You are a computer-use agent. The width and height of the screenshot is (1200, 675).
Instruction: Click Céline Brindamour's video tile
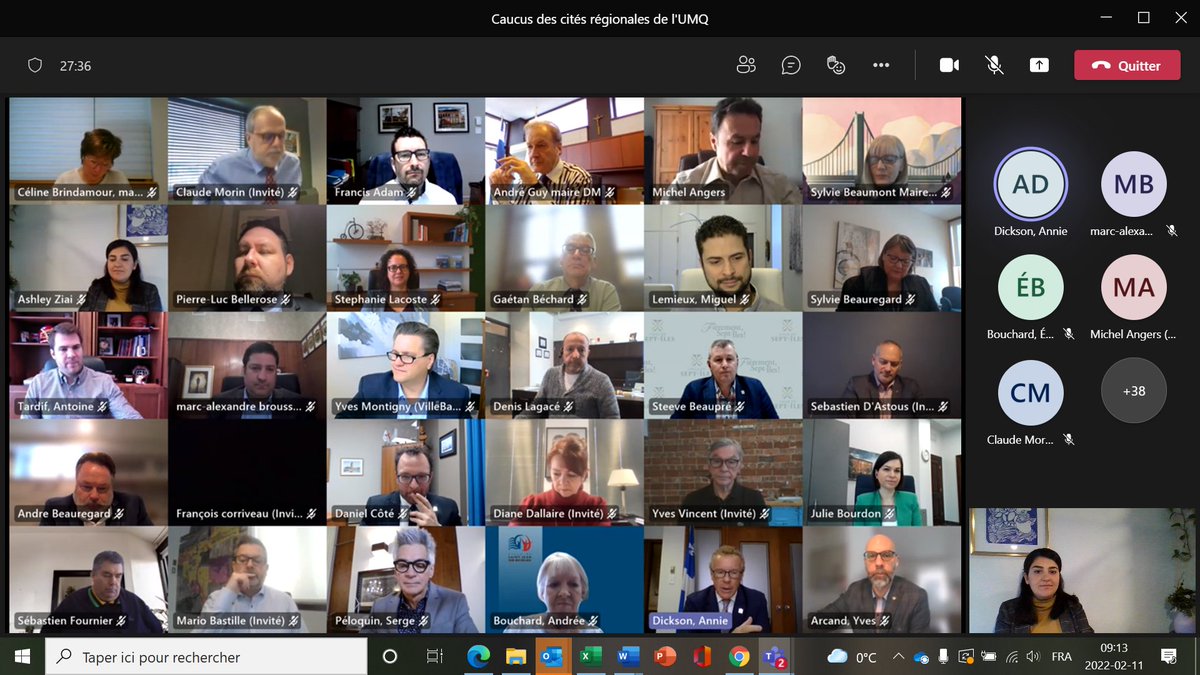pyautogui.click(x=88, y=151)
